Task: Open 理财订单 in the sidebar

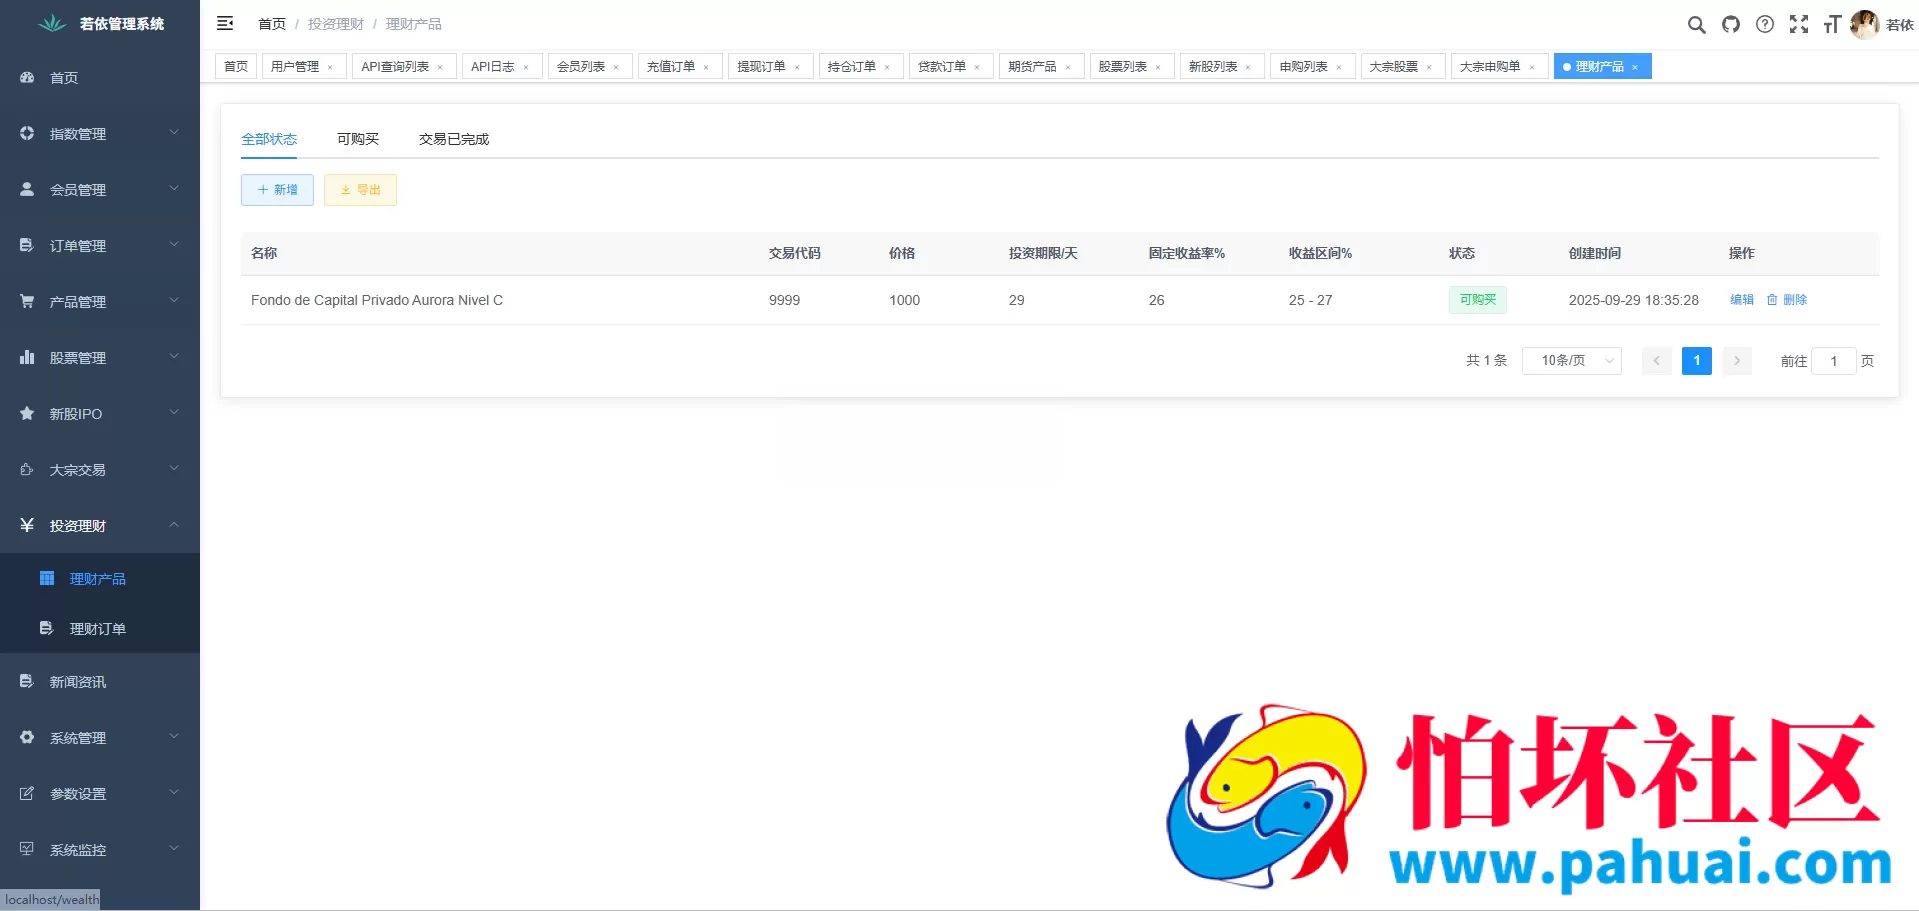Action: coord(100,628)
